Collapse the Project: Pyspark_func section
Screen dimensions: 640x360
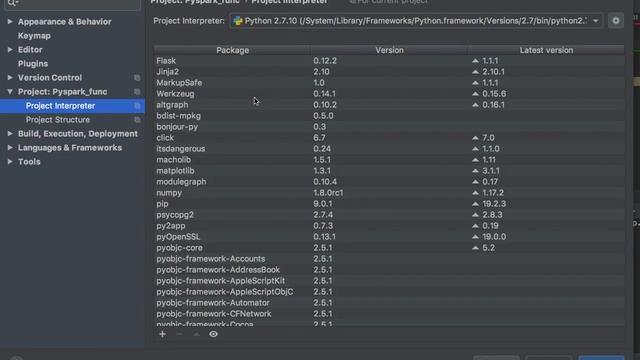pos(10,92)
